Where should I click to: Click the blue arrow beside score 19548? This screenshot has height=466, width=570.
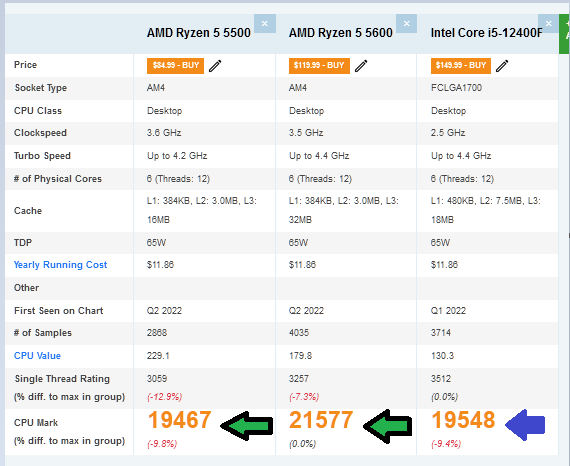point(525,425)
